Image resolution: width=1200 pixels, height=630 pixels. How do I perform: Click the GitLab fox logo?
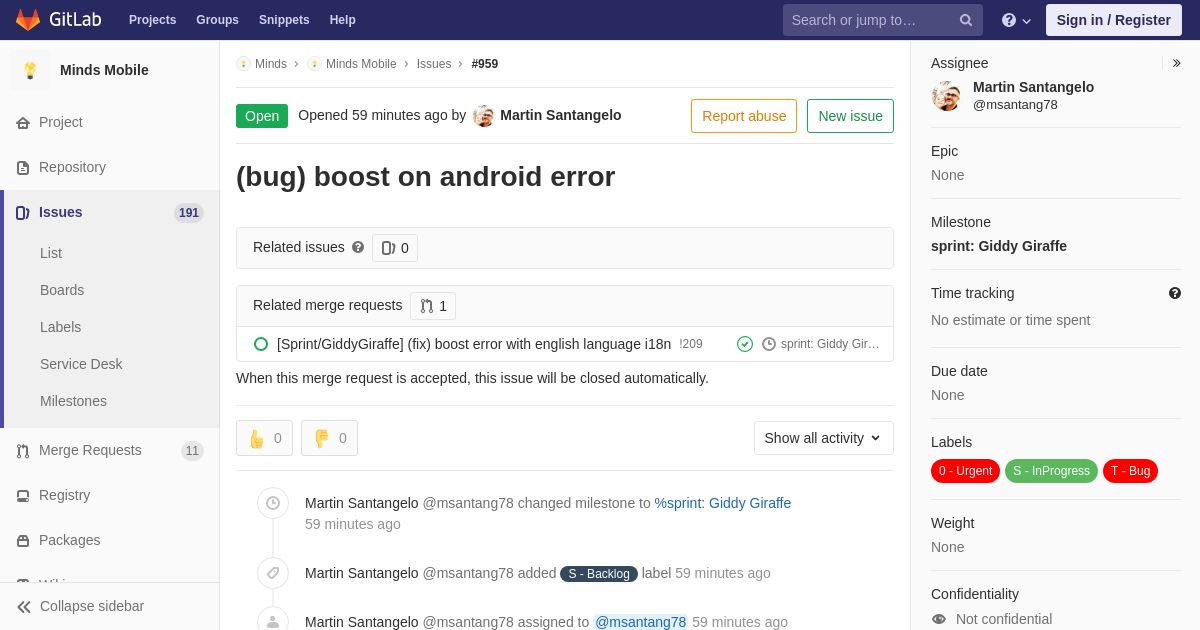click(28, 19)
